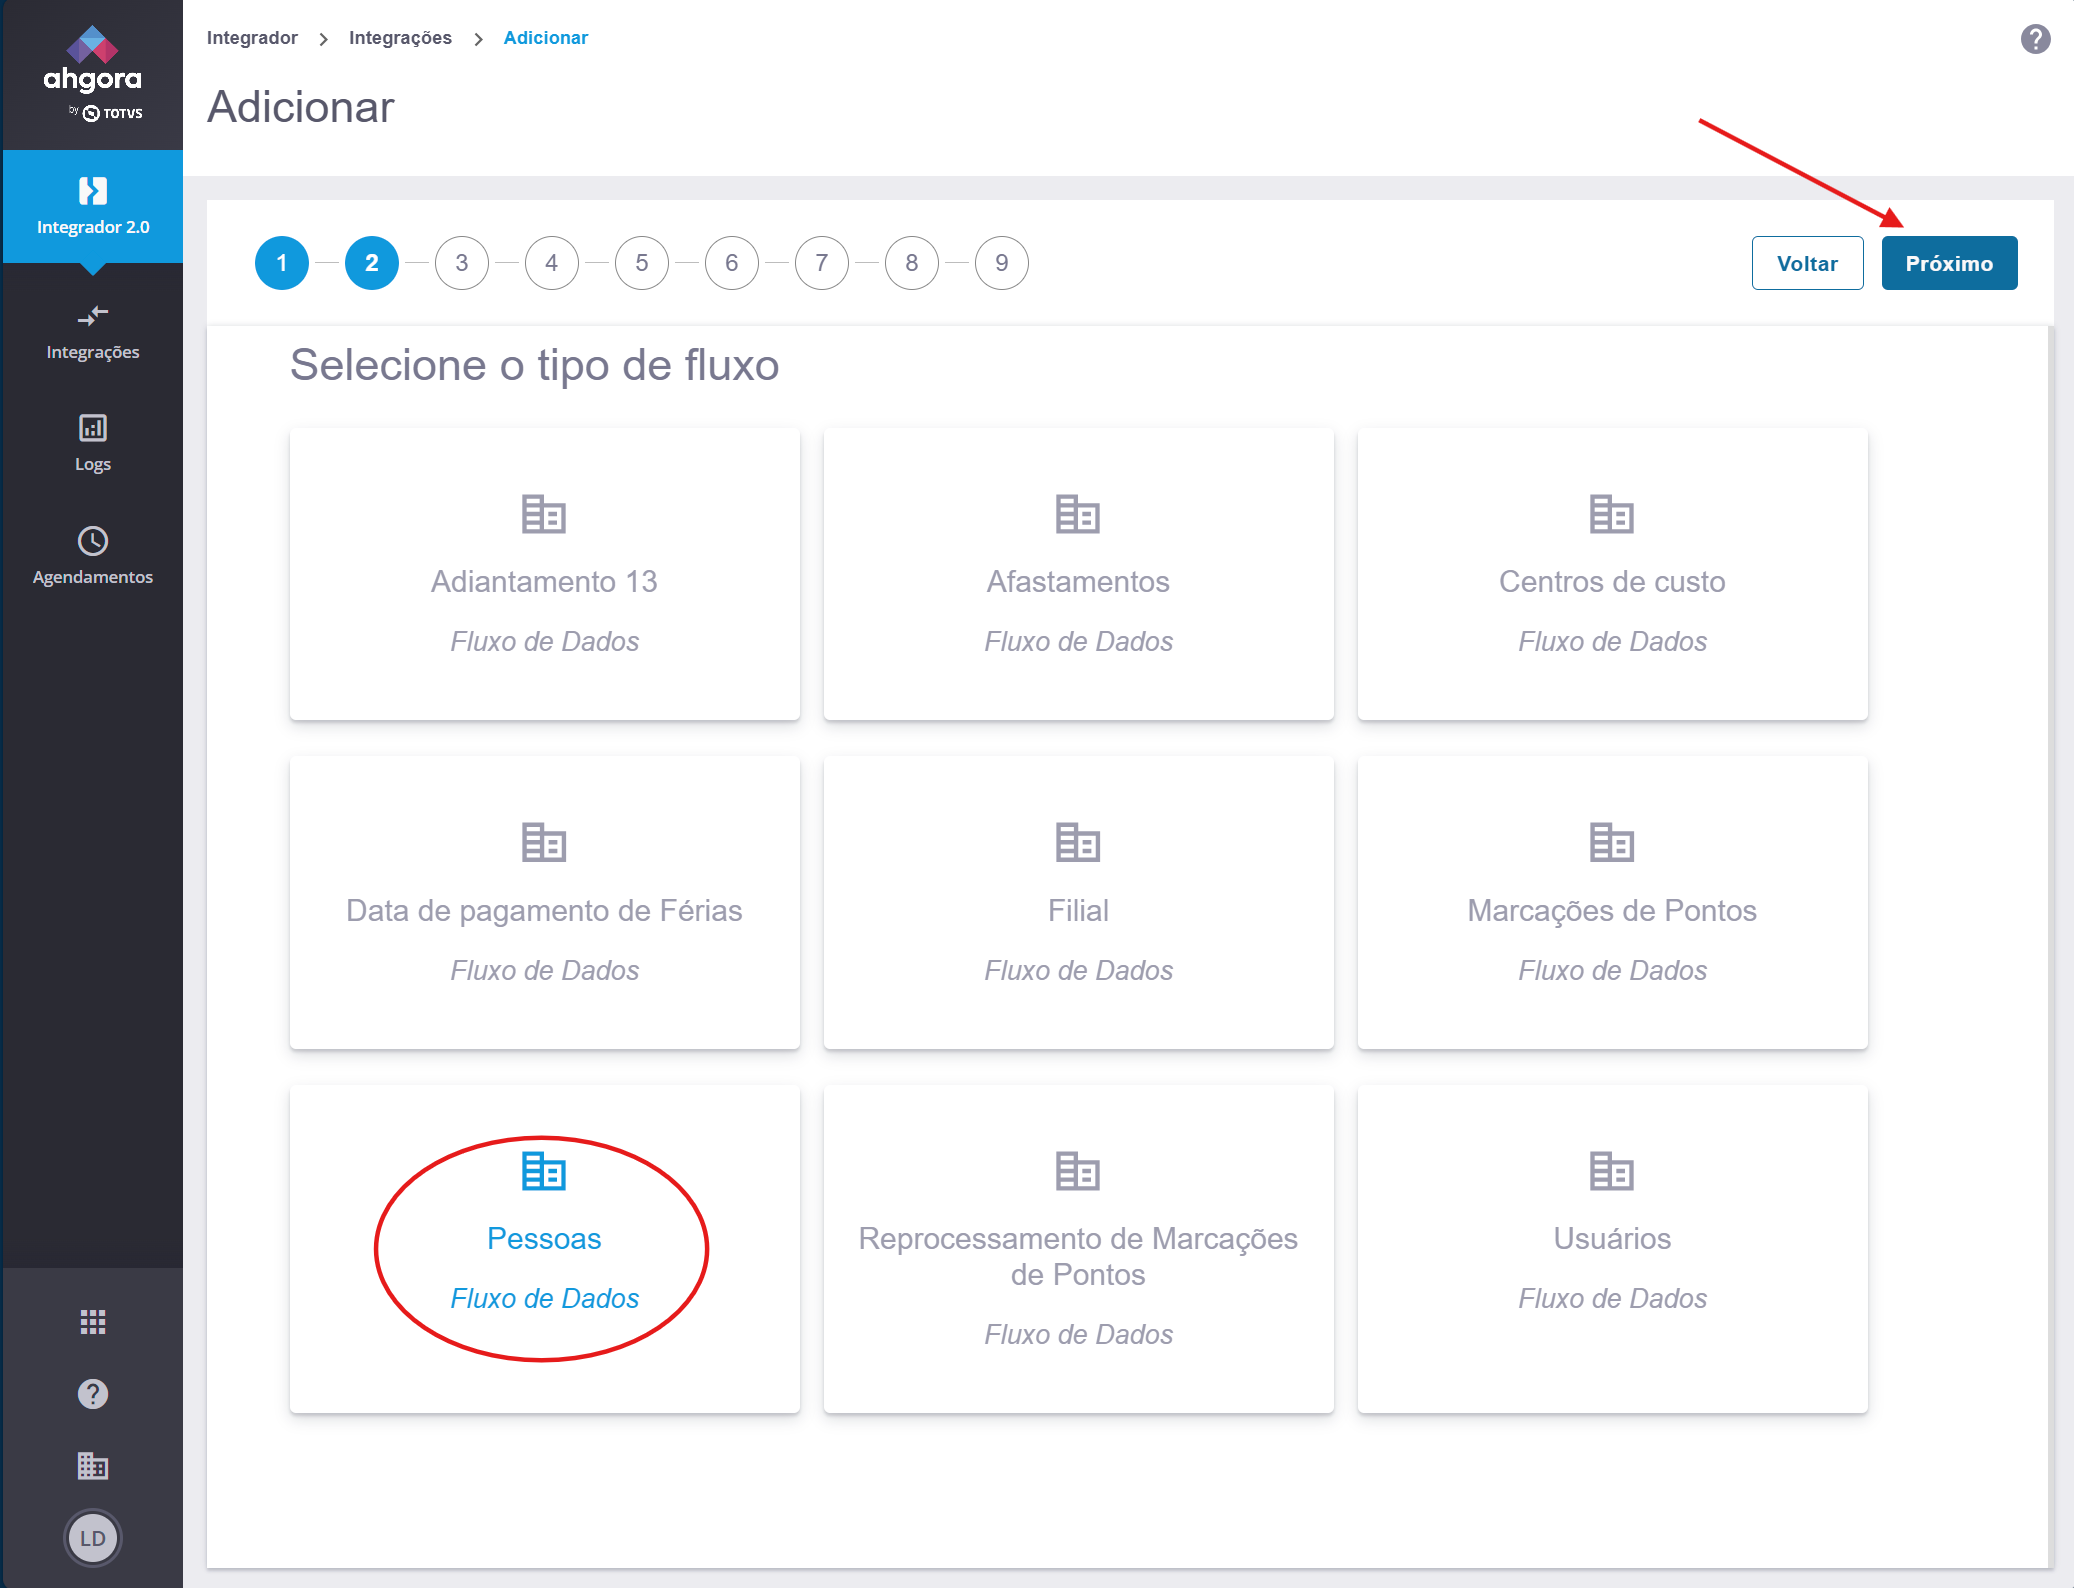
Task: Jump to step 3 in stepper
Action: [461, 263]
